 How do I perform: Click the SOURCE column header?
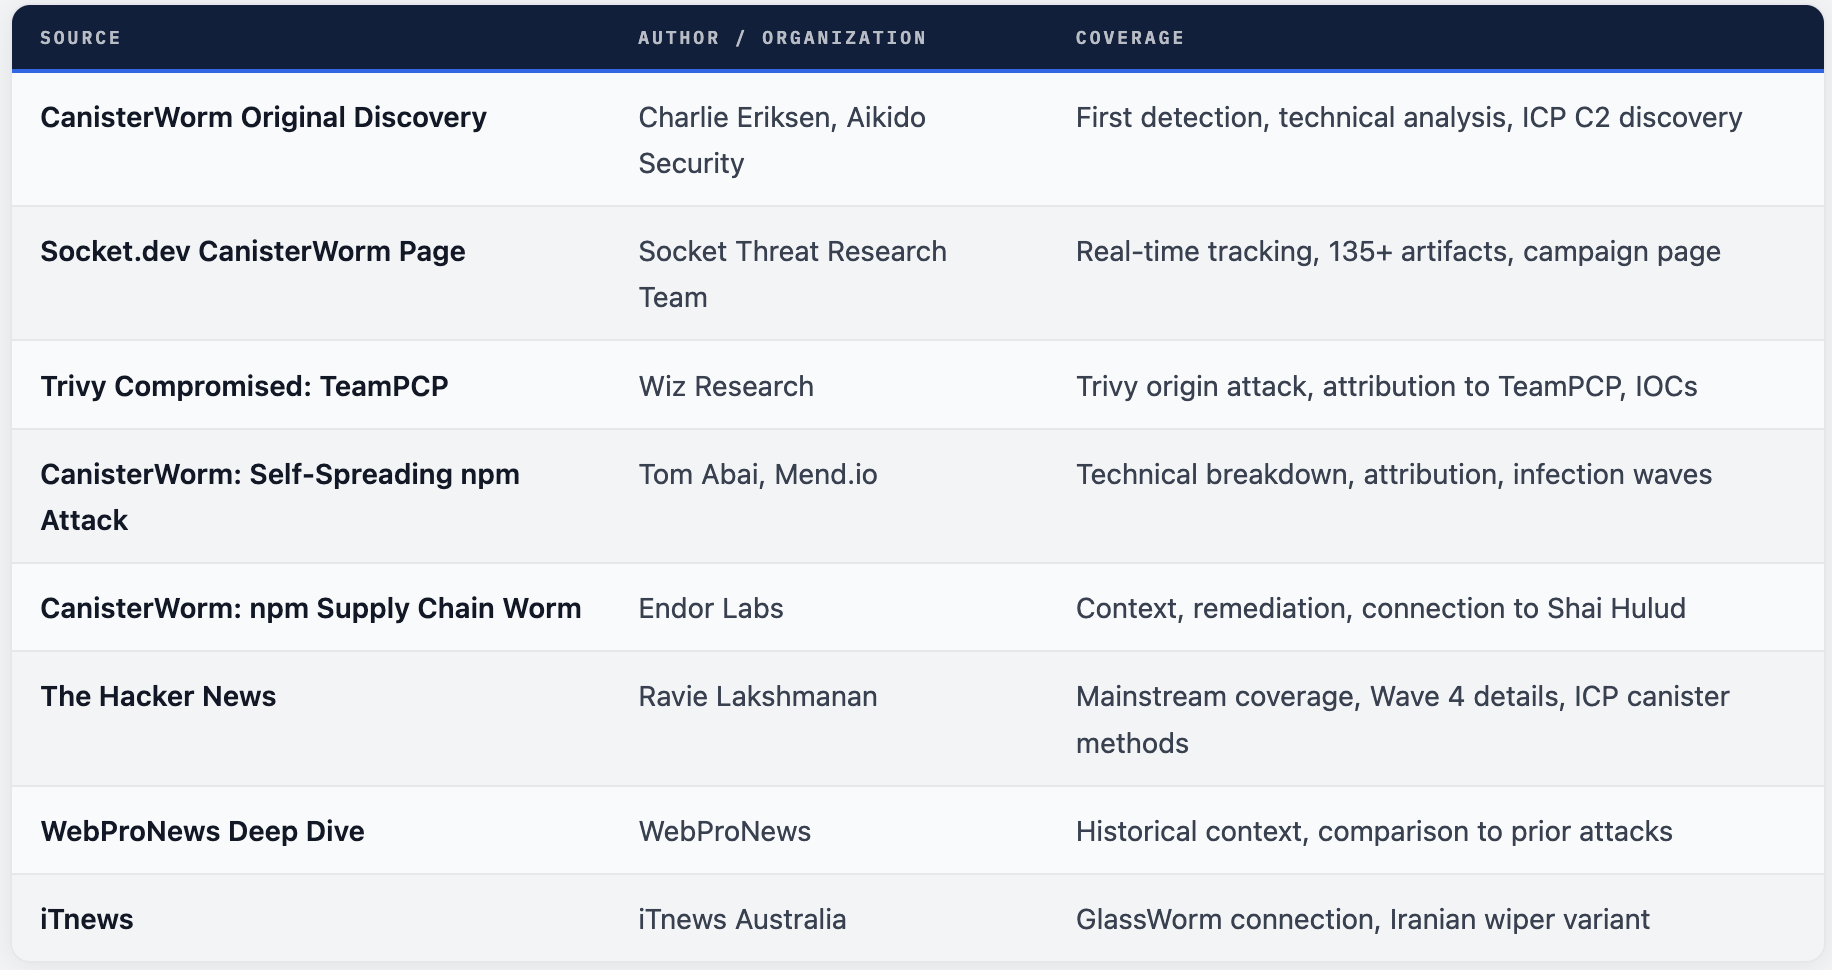[80, 38]
